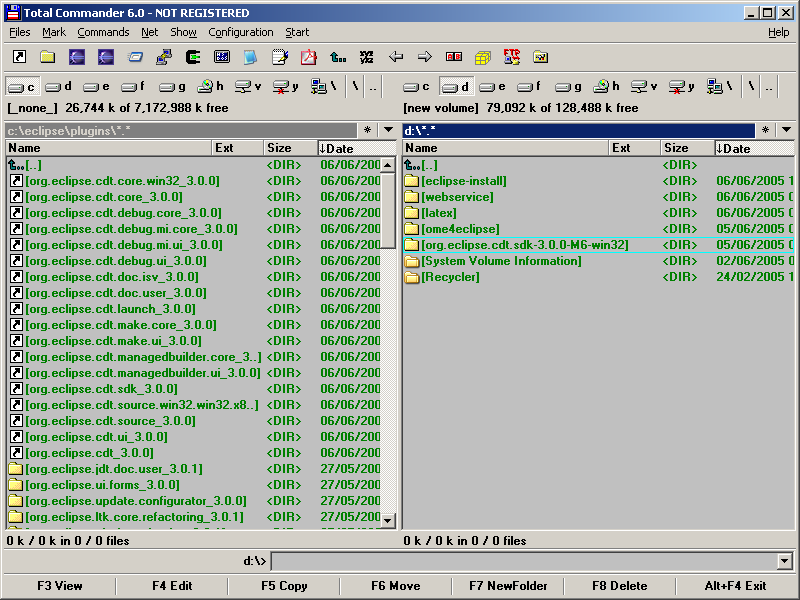800x600 pixels.
Task: Select the [org.eclipse.cdt.launch_3.0.0] row
Action: coord(194,309)
